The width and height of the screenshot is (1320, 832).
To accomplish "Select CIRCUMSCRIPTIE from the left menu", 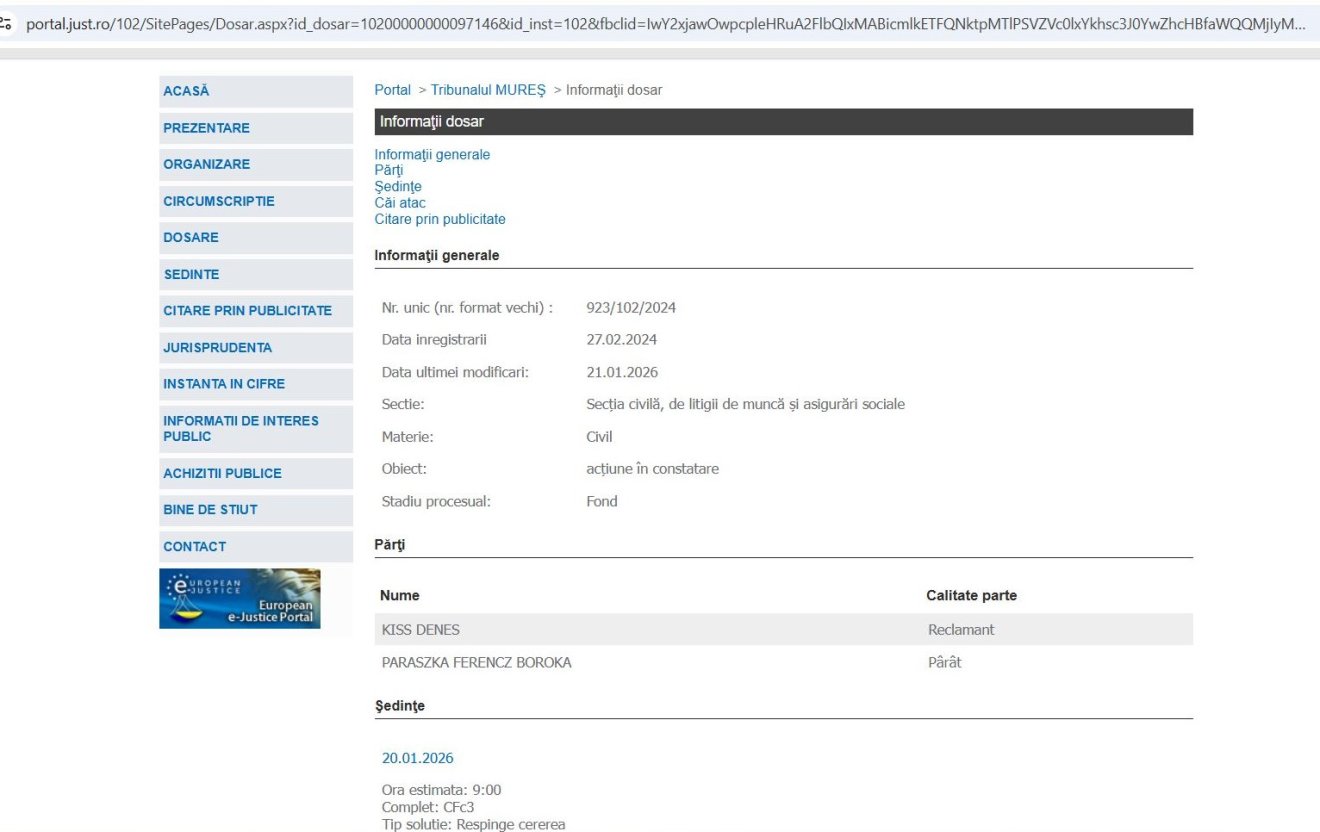I will (x=219, y=201).
